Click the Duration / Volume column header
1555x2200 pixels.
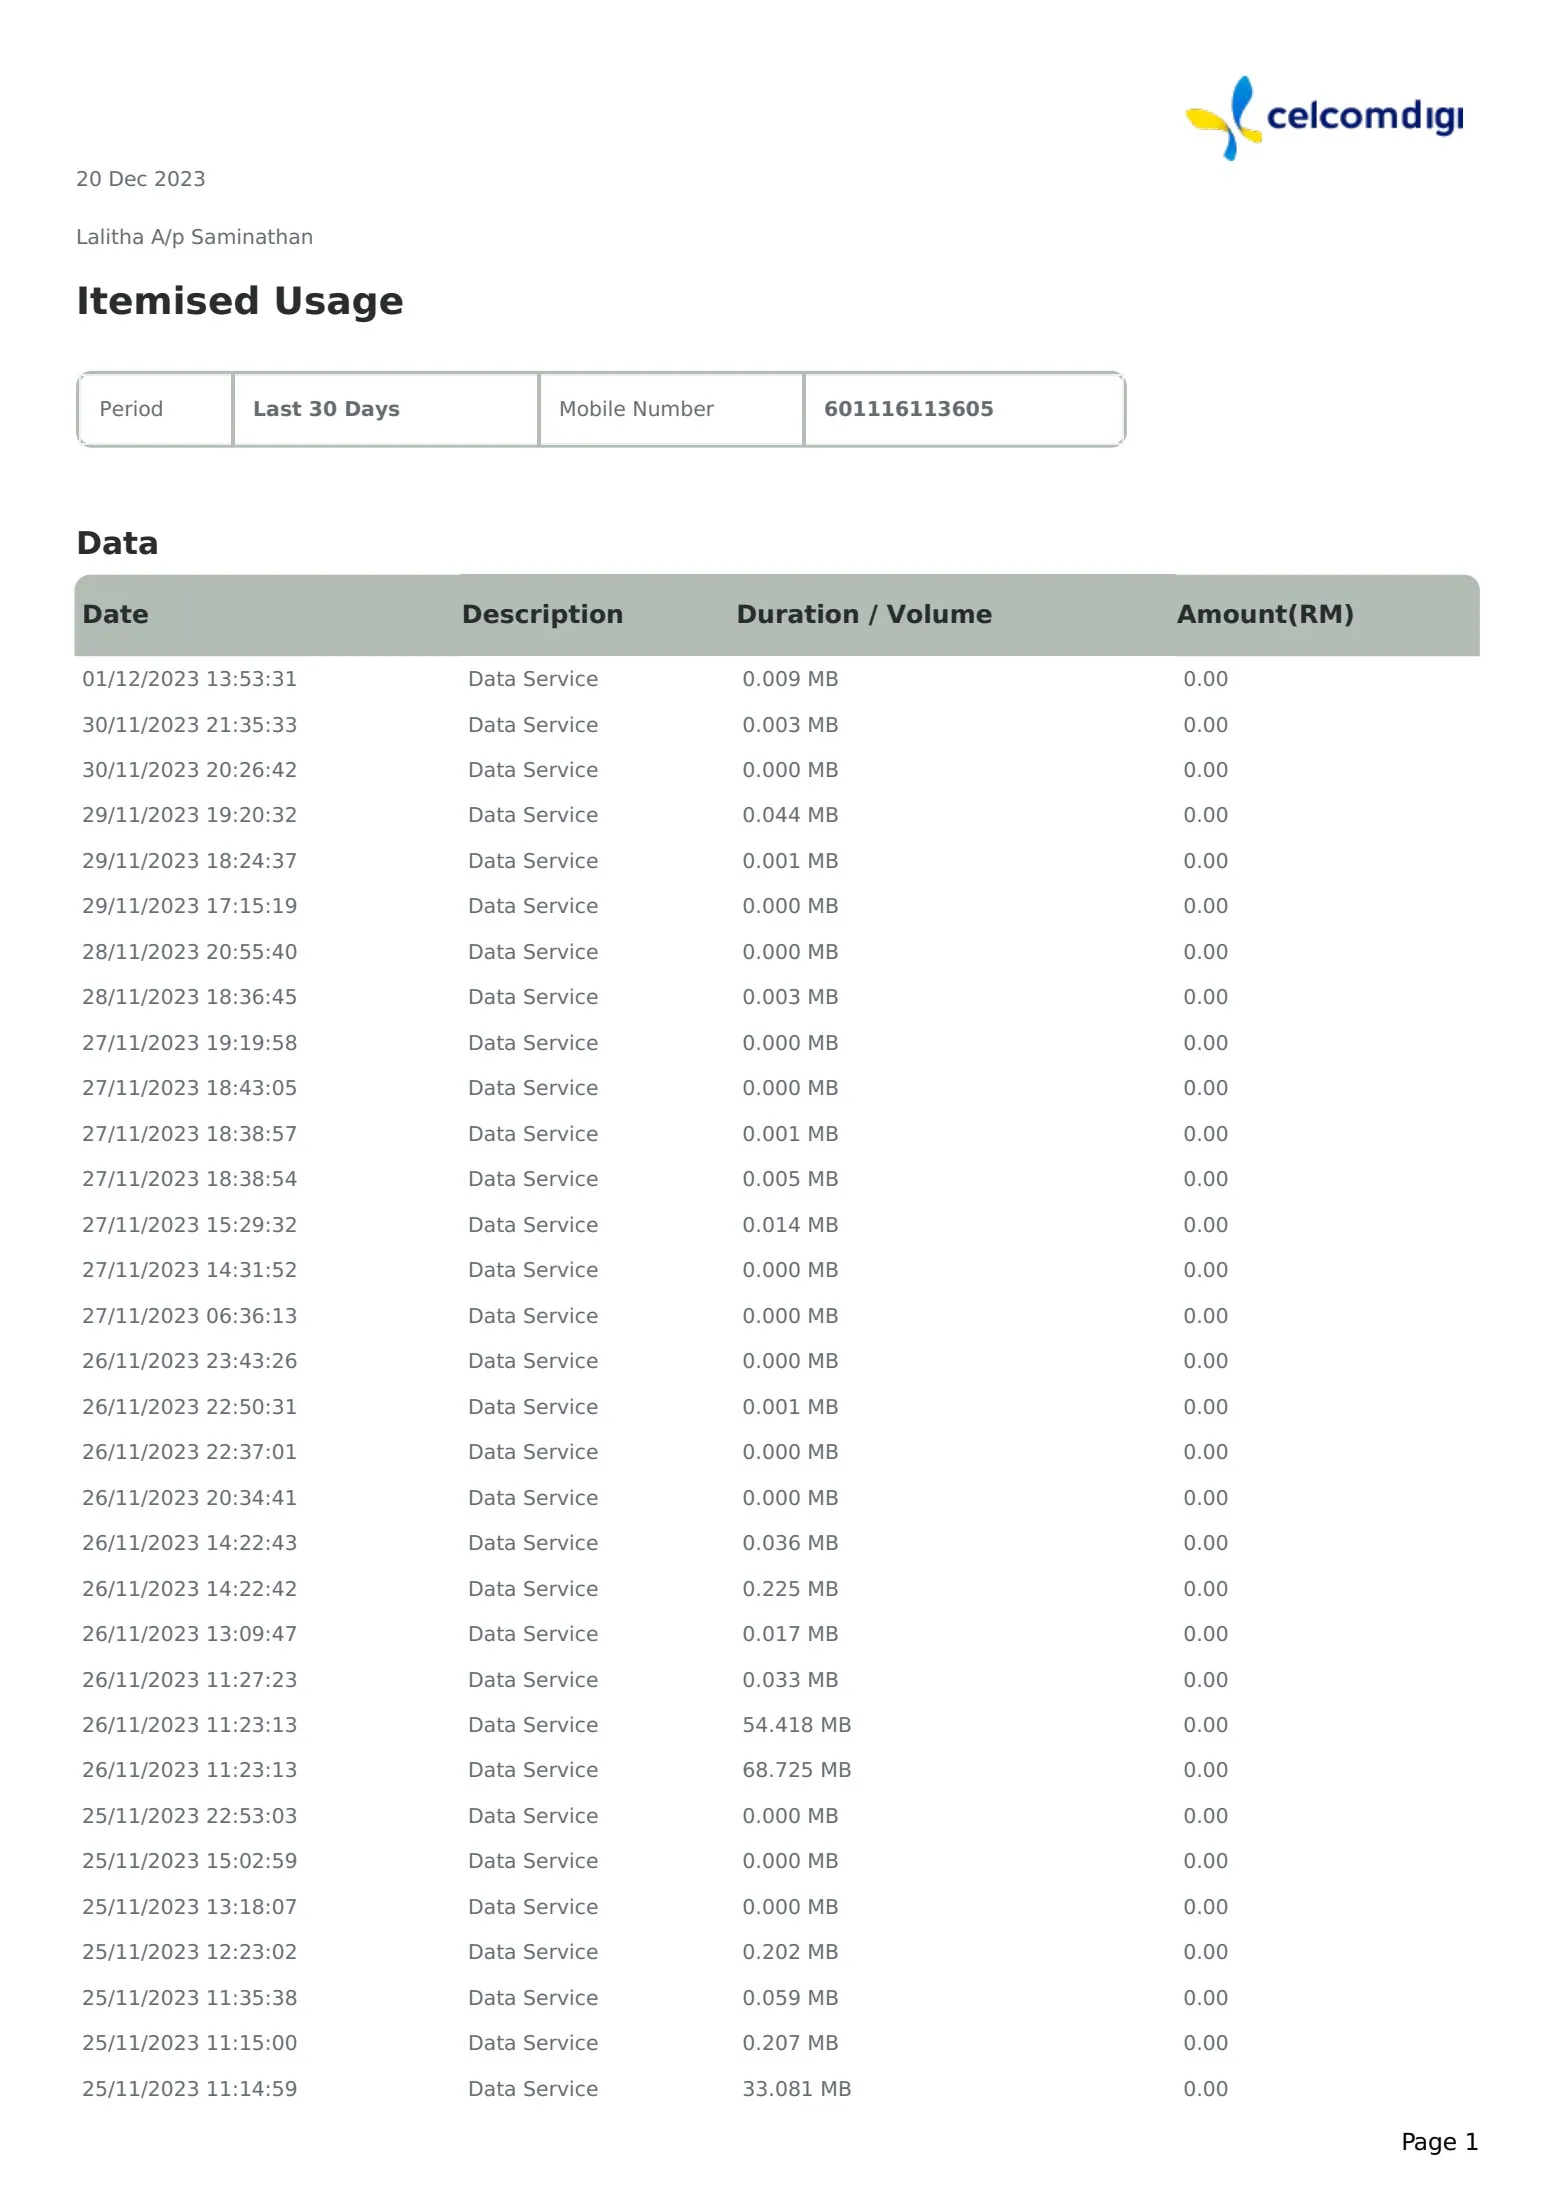pyautogui.click(x=864, y=614)
